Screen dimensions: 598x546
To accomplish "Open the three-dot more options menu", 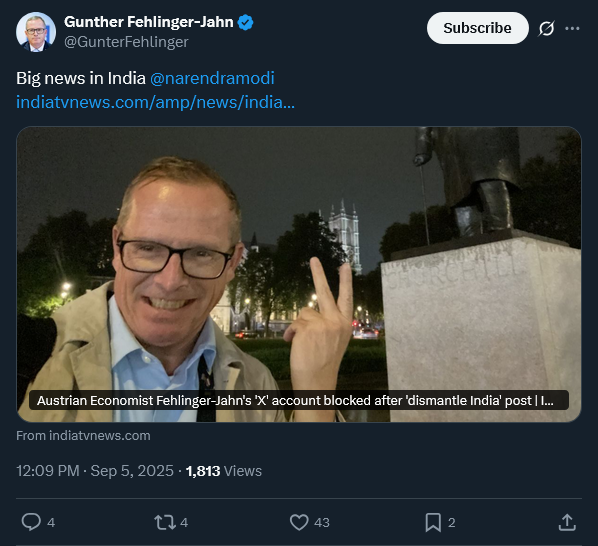I will point(572,28).
